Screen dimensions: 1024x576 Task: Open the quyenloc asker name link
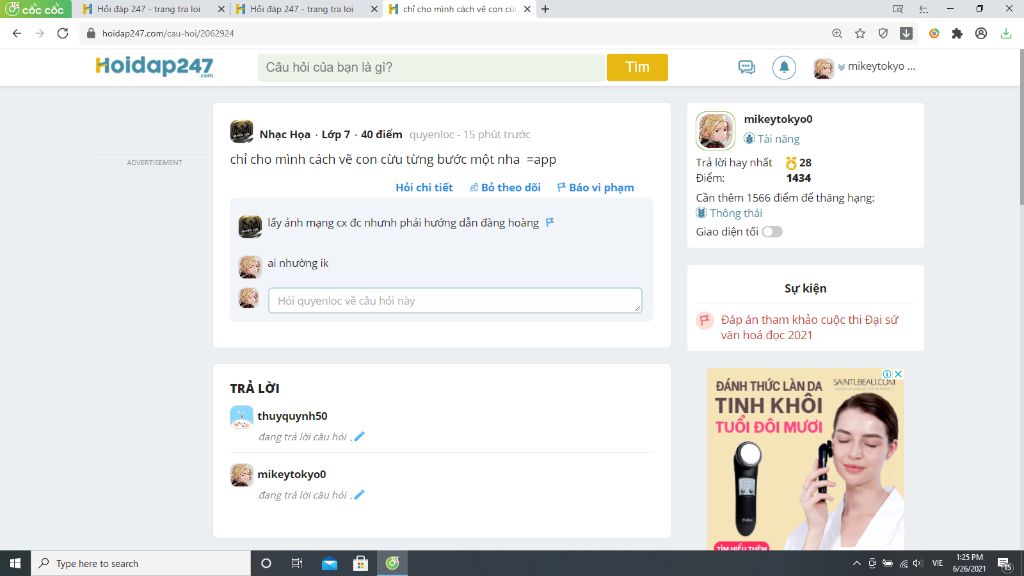coord(432,135)
